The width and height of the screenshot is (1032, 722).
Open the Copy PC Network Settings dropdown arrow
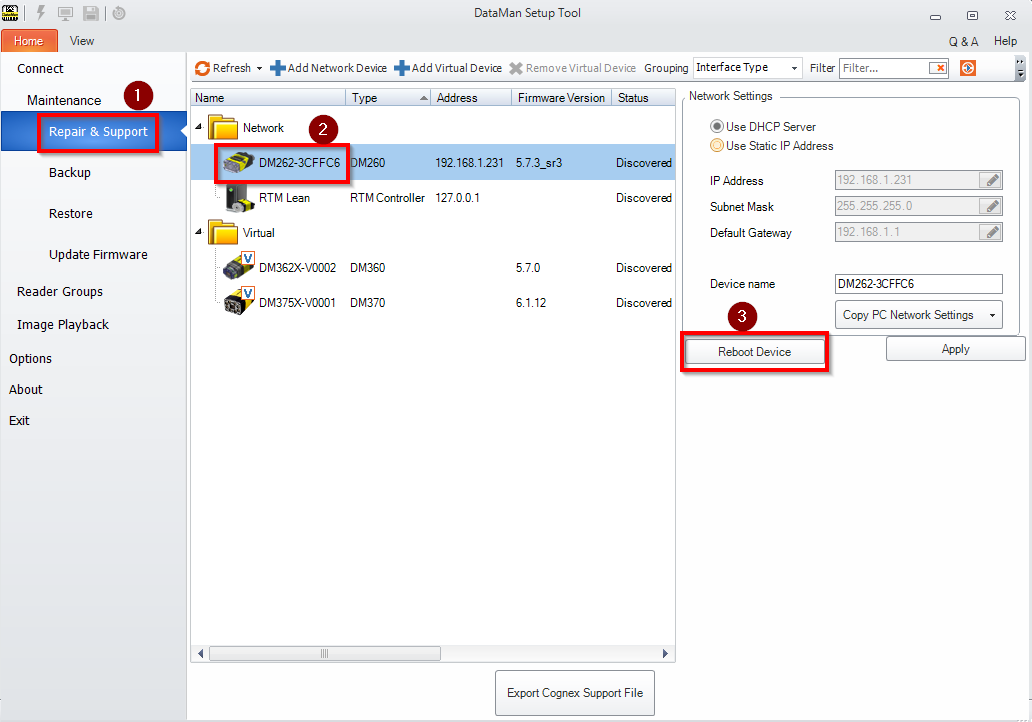click(x=992, y=315)
